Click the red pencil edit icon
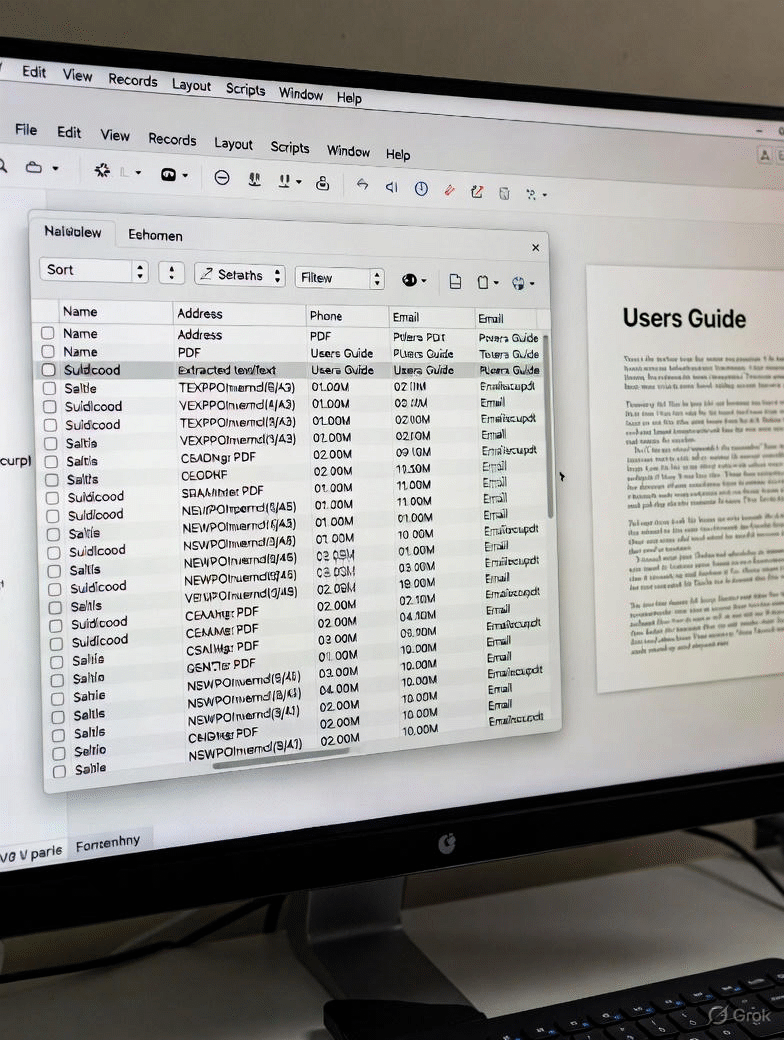 [449, 189]
